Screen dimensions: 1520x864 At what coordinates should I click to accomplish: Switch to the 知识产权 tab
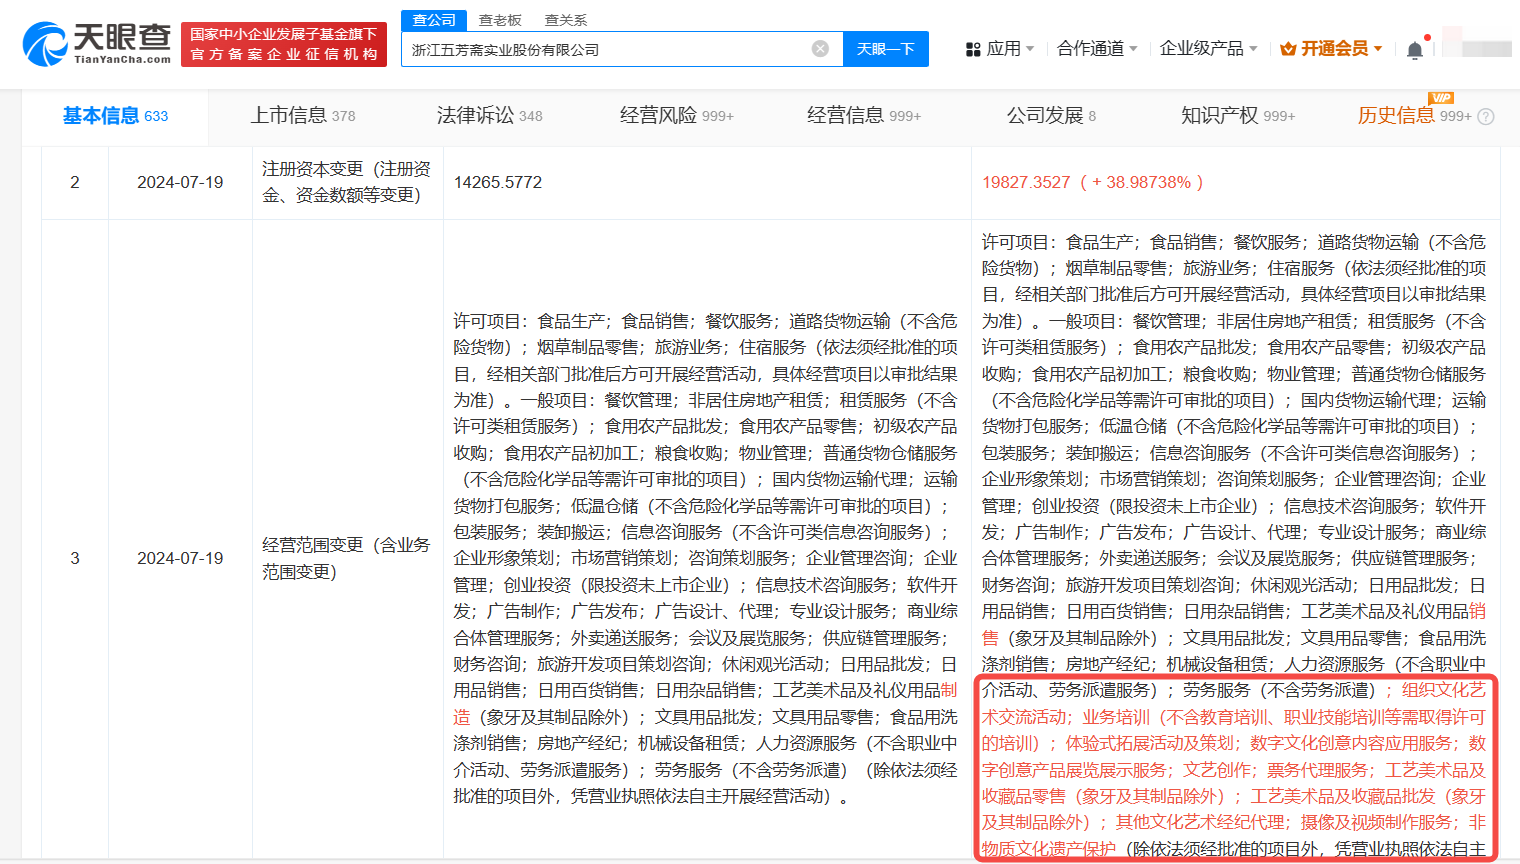(x=1237, y=116)
